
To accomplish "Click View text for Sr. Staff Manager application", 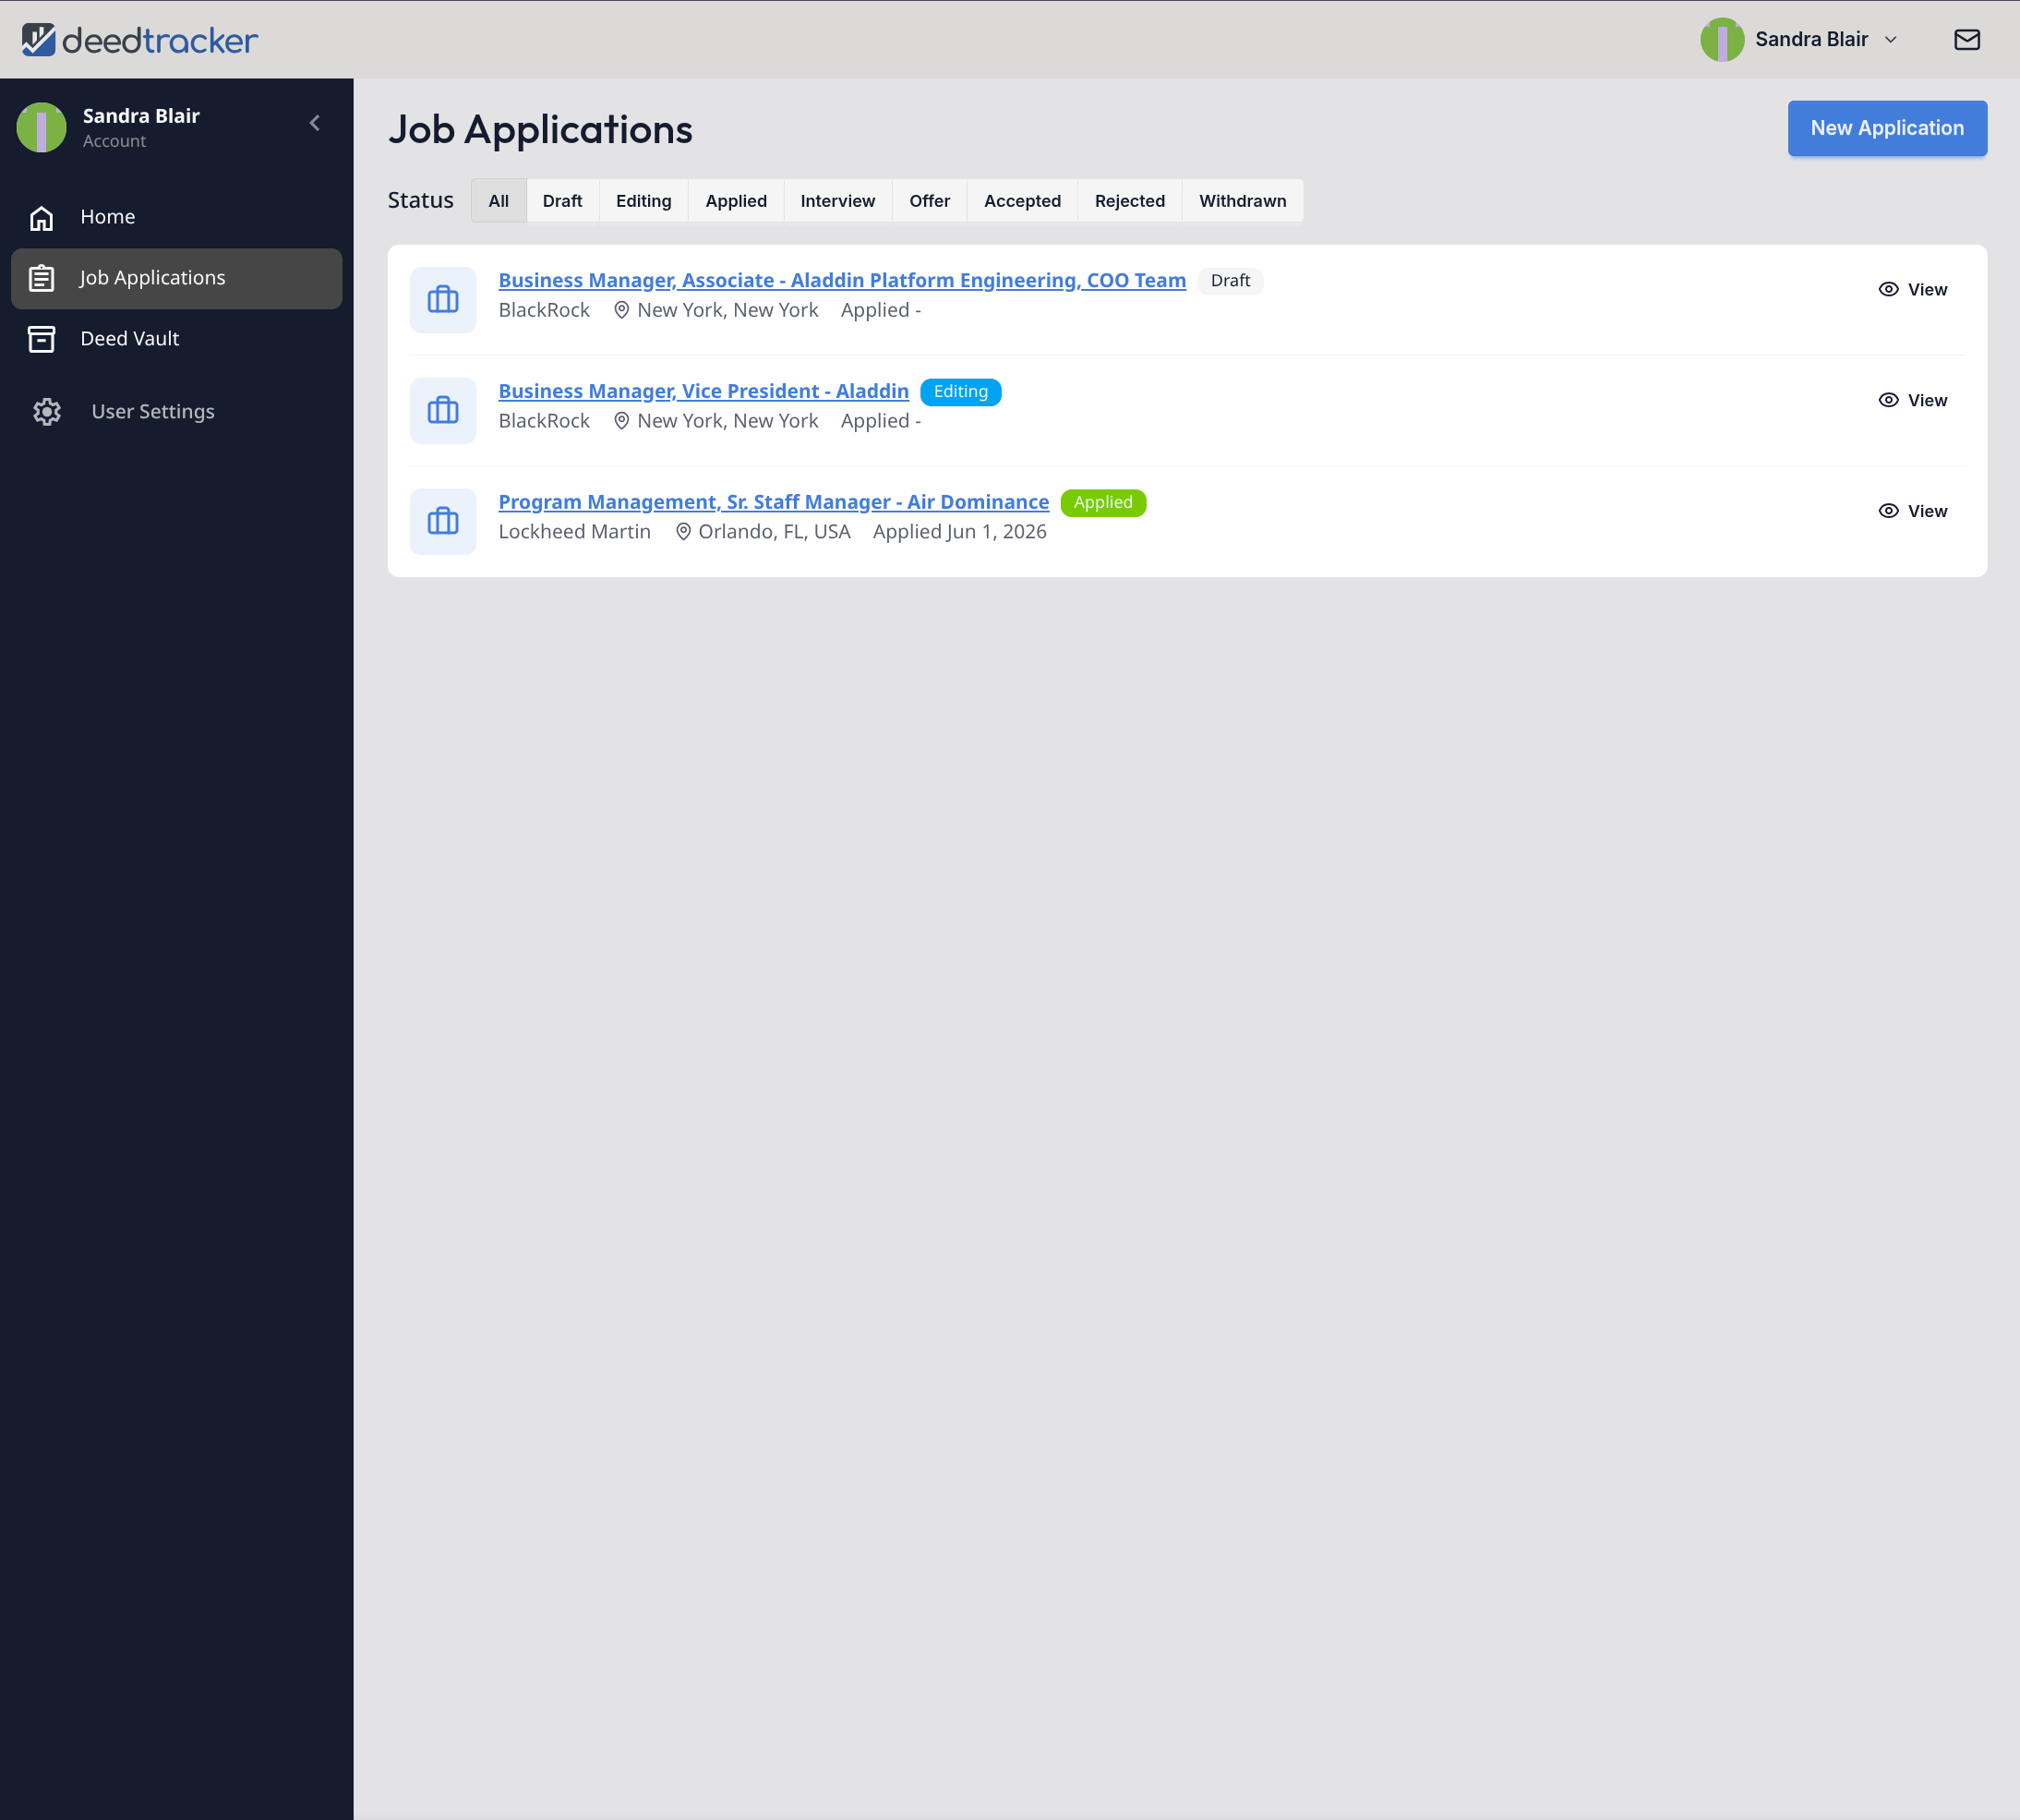I will pyautogui.click(x=1927, y=512).
